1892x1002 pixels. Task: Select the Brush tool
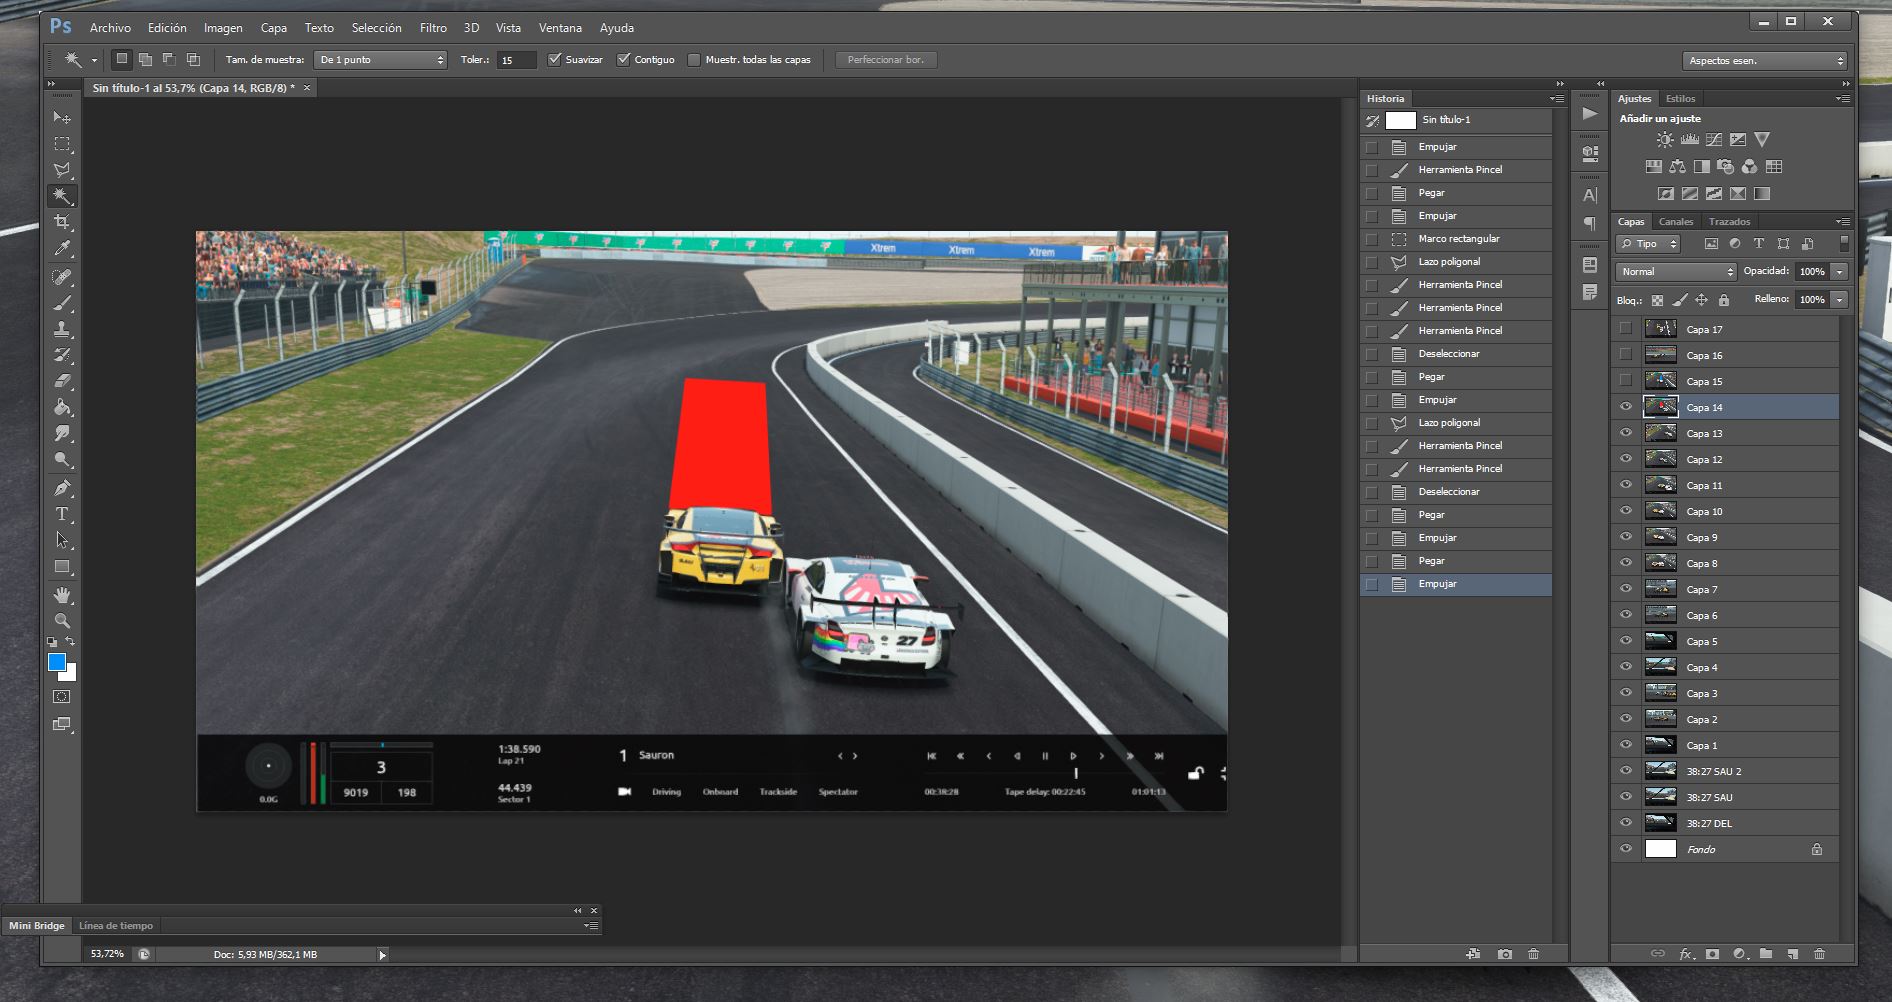coord(62,303)
